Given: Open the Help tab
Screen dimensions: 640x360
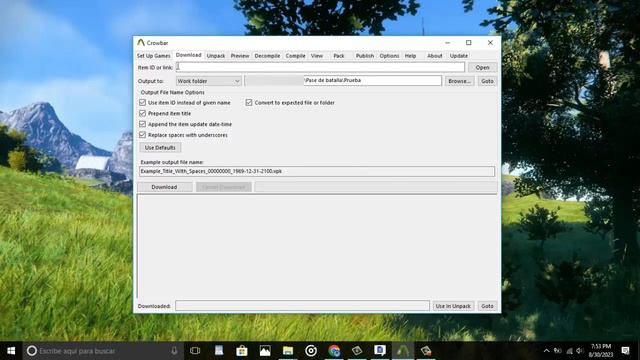Looking at the screenshot, I should [410, 56].
